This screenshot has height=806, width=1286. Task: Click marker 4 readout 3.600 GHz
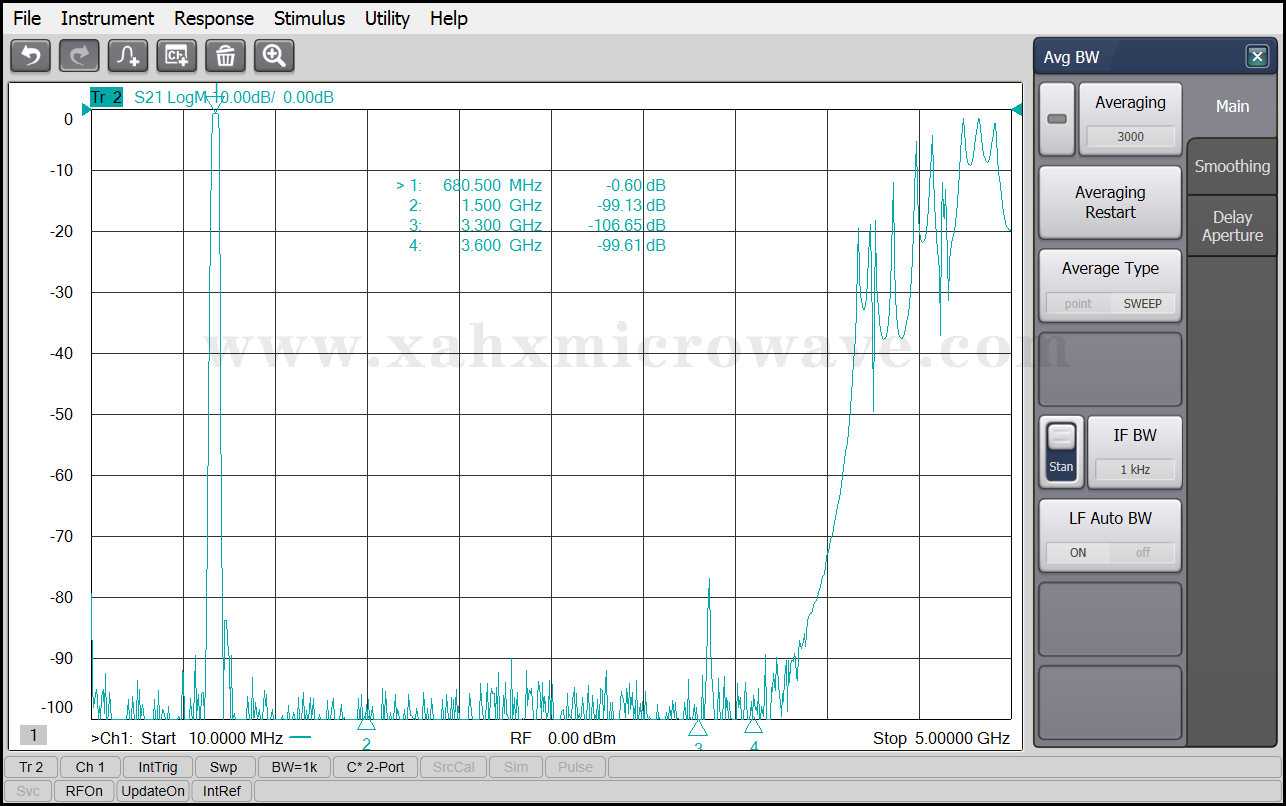[x=502, y=245]
